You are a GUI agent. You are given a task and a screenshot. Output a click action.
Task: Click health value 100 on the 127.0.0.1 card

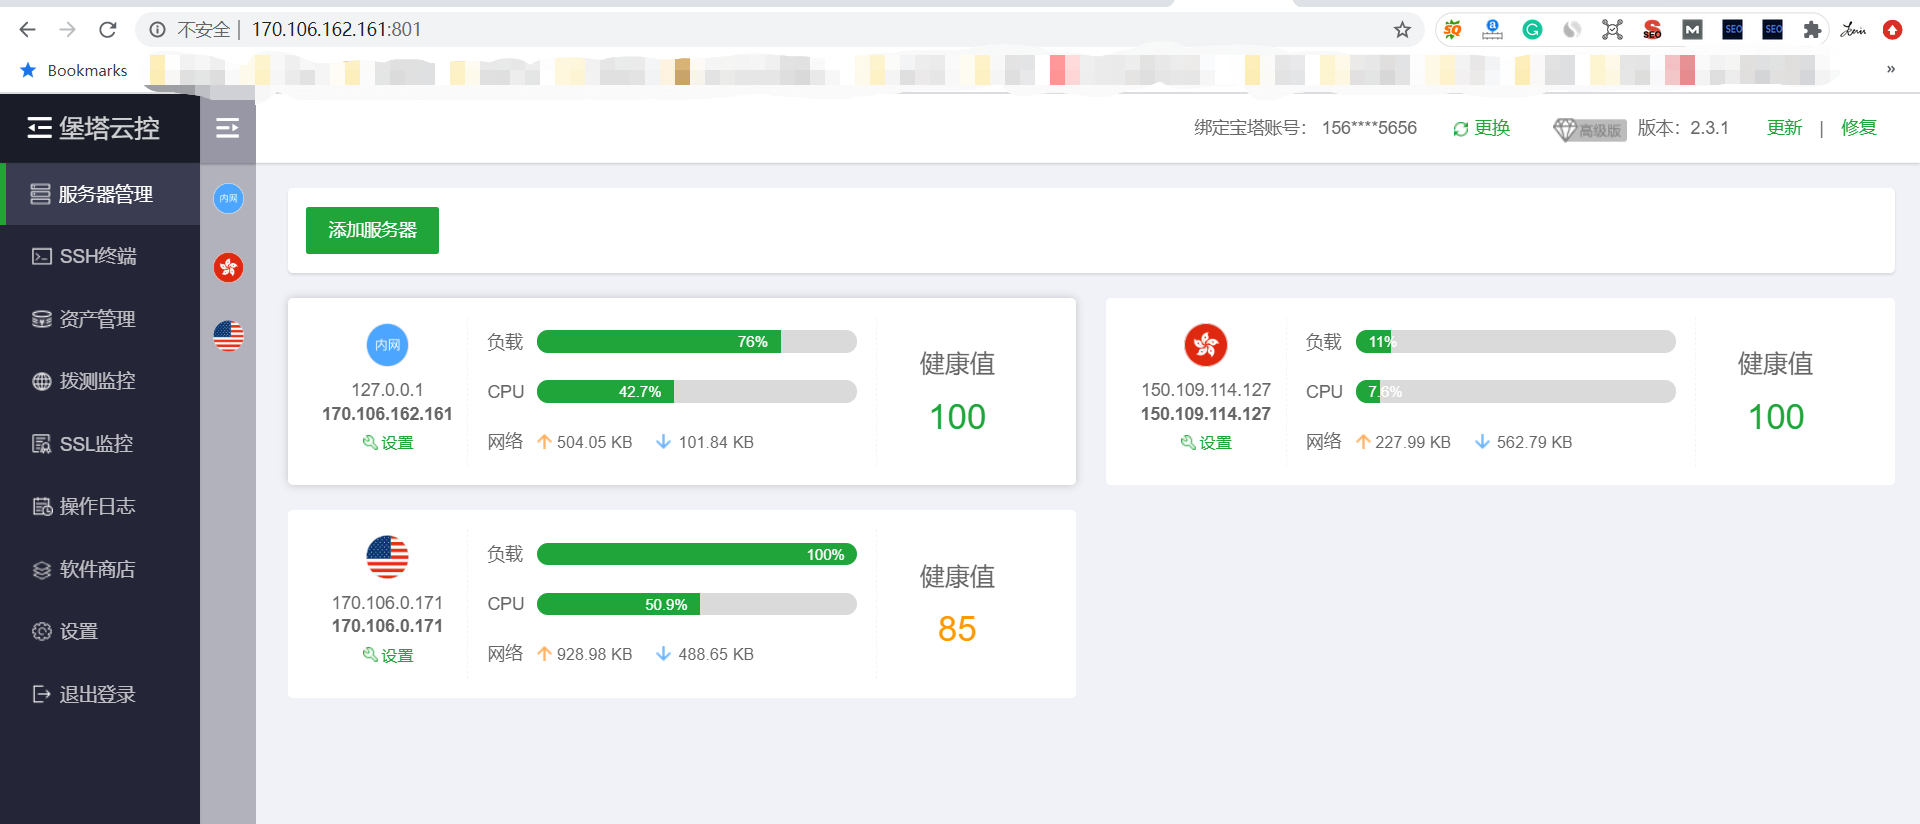coord(957,417)
